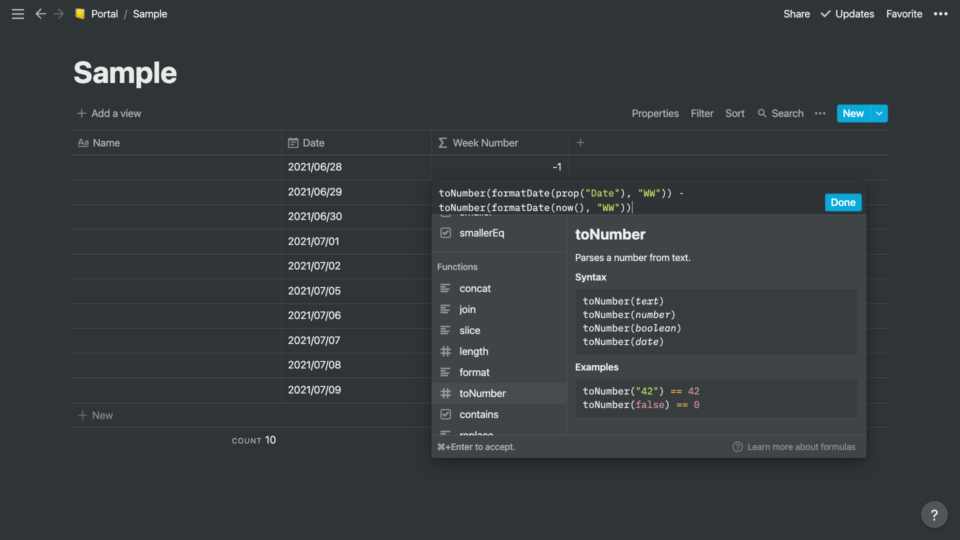Open the Filter options

pyautogui.click(x=702, y=113)
